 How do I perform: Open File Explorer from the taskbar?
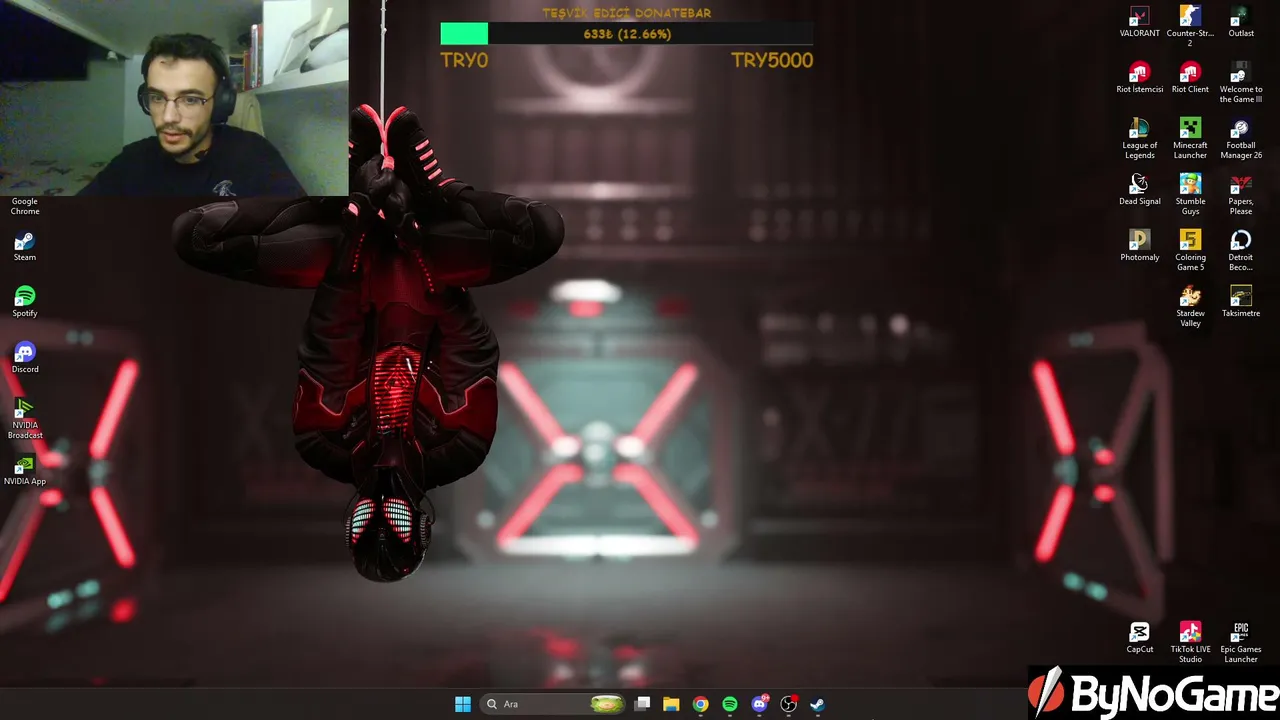[671, 704]
